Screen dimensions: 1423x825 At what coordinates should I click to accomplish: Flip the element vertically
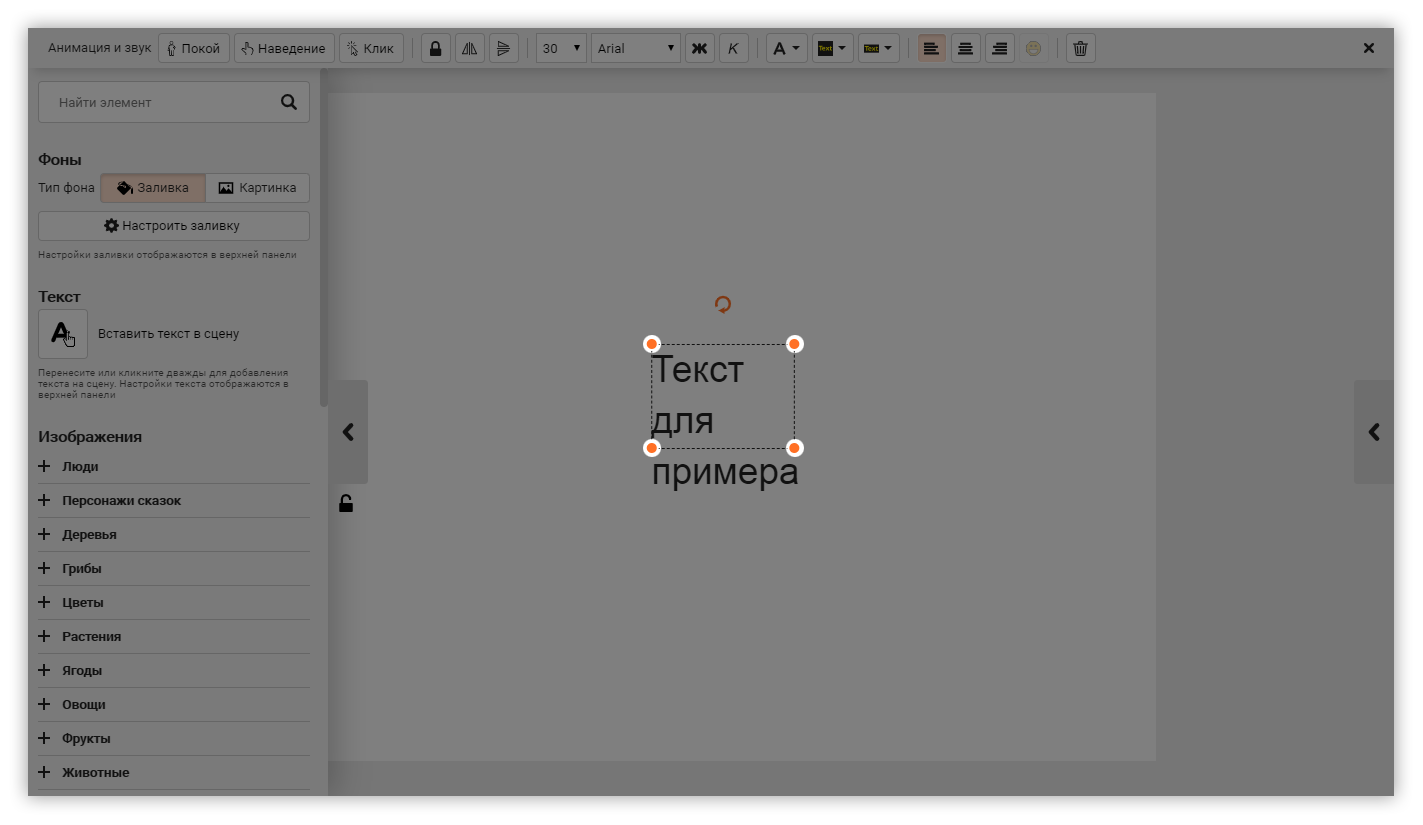tap(503, 48)
